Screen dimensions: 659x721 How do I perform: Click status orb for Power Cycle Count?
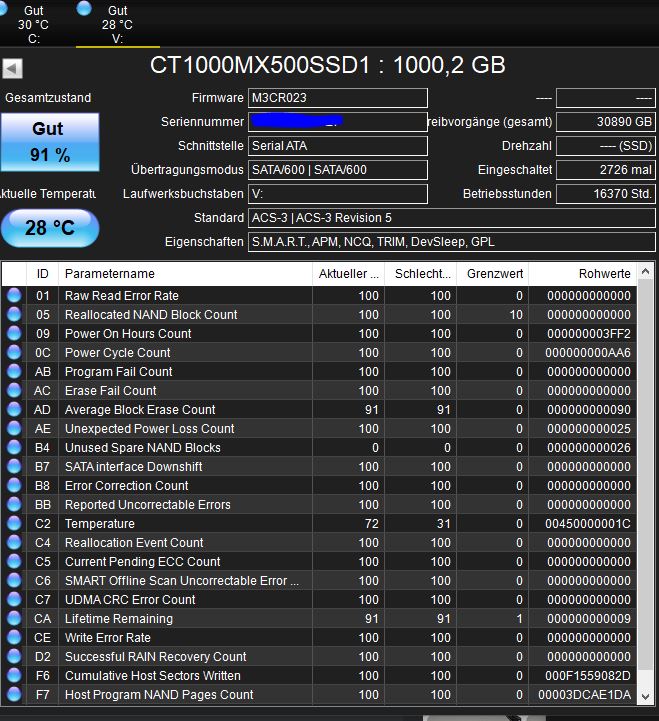(x=14, y=352)
